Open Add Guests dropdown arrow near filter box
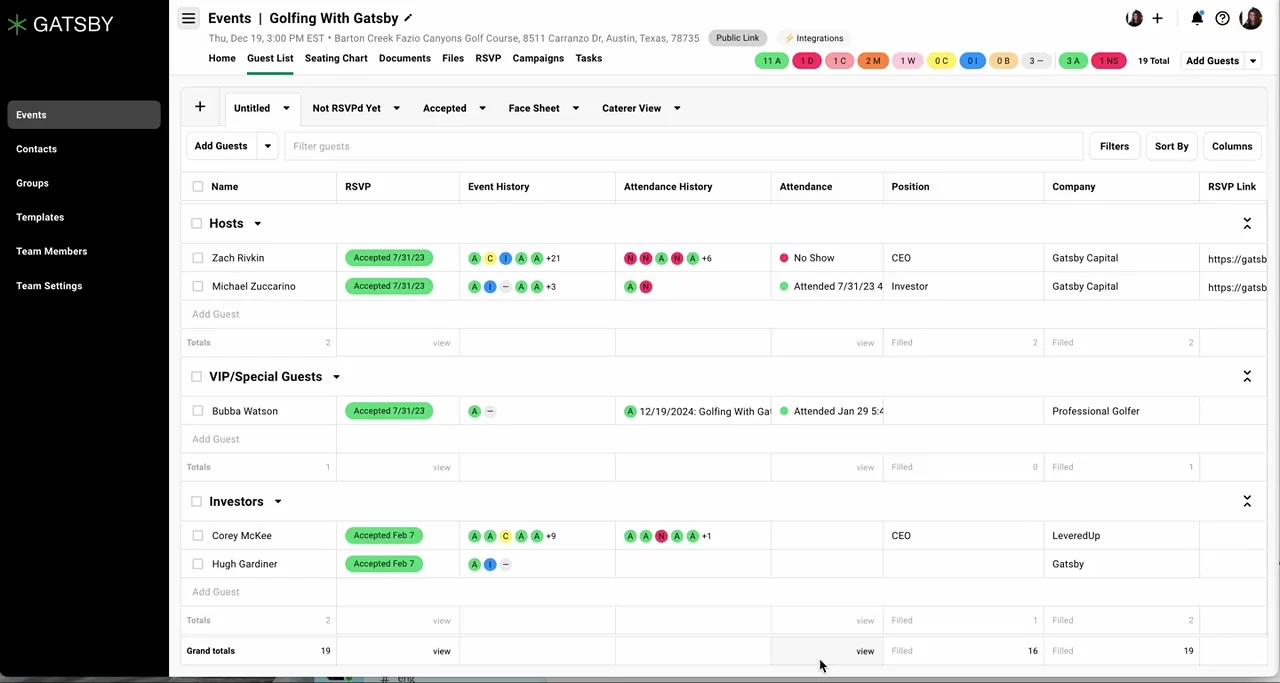This screenshot has width=1280, height=683. click(267, 146)
